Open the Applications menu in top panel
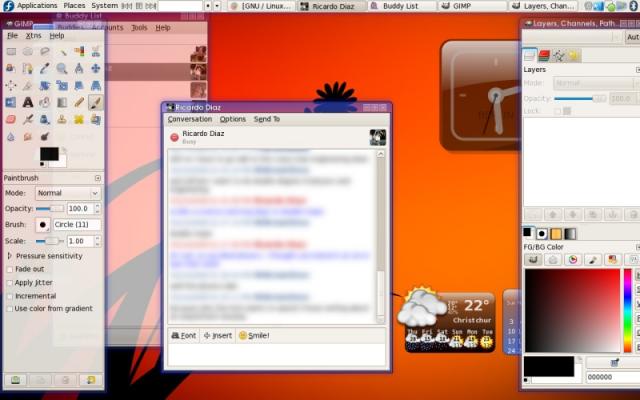This screenshot has width=640, height=400. click(31, 6)
